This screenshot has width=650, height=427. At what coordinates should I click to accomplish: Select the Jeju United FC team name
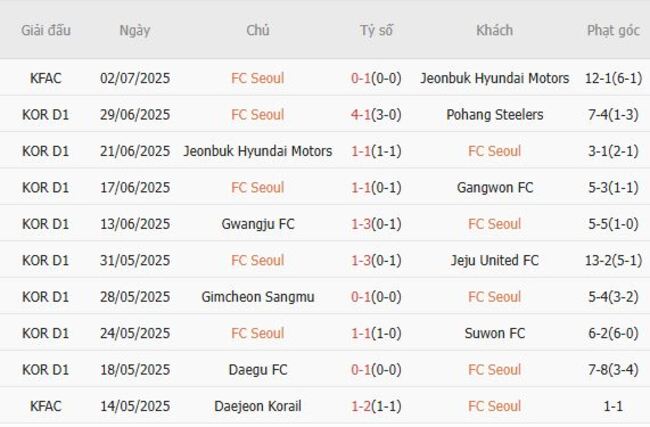coord(494,261)
